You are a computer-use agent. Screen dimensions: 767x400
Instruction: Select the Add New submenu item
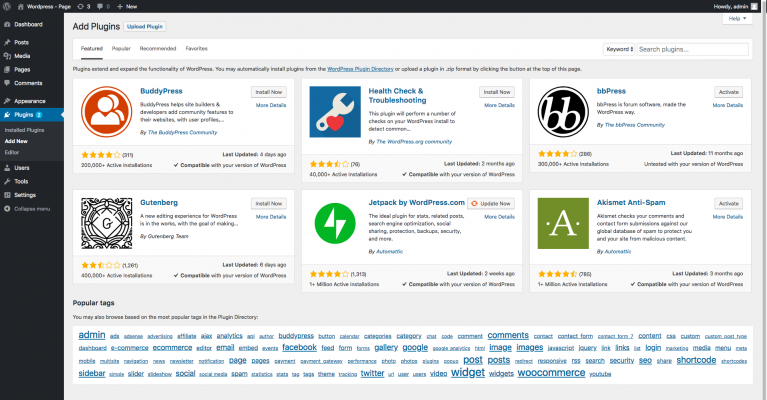click(x=16, y=141)
